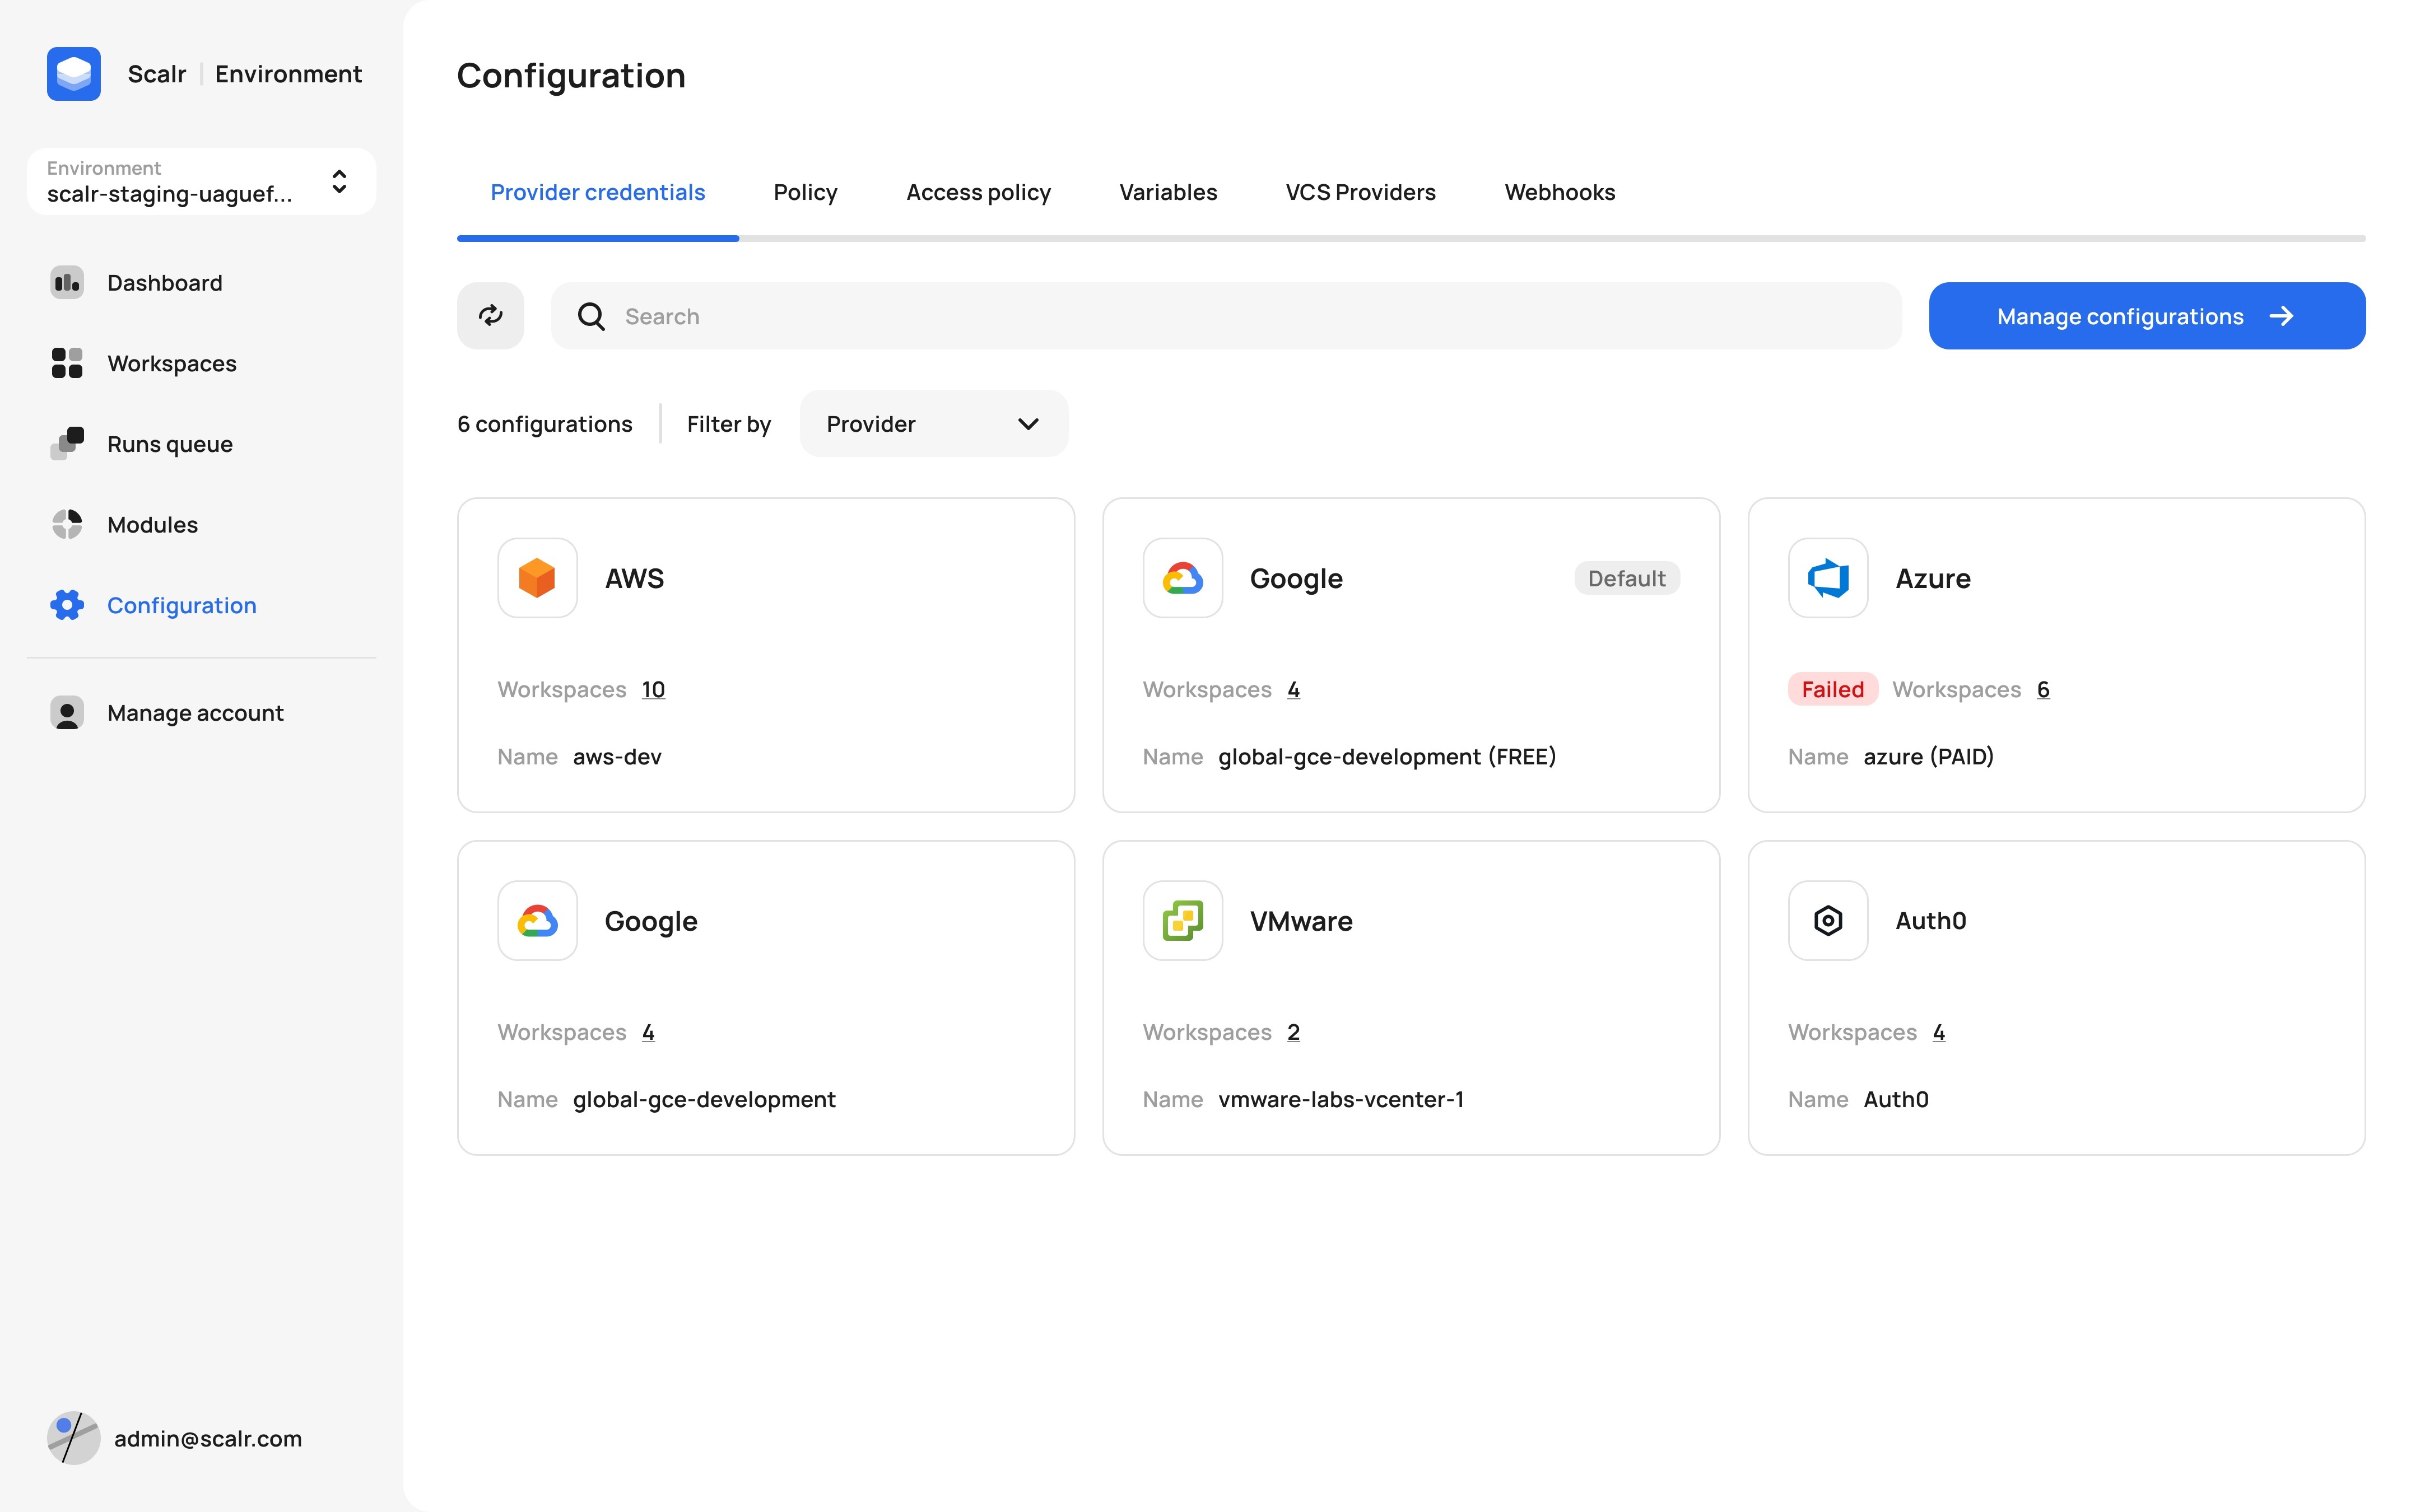Open the AWS workspaces count link 10

point(653,690)
